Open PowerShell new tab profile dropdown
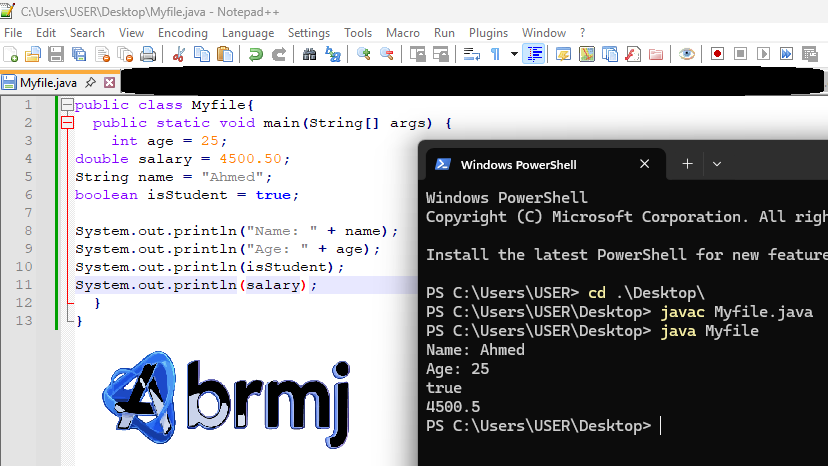Viewport: 828px width, 466px height. coord(717,164)
